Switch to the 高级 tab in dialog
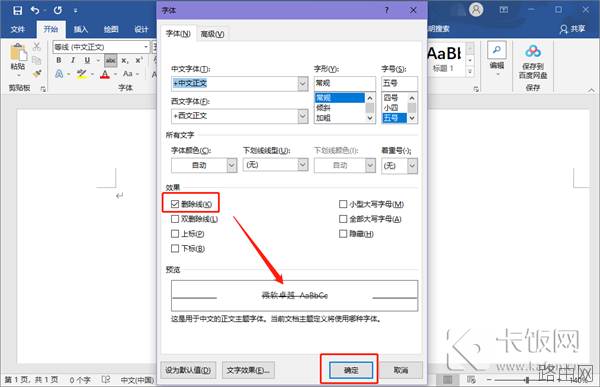 pos(212,34)
